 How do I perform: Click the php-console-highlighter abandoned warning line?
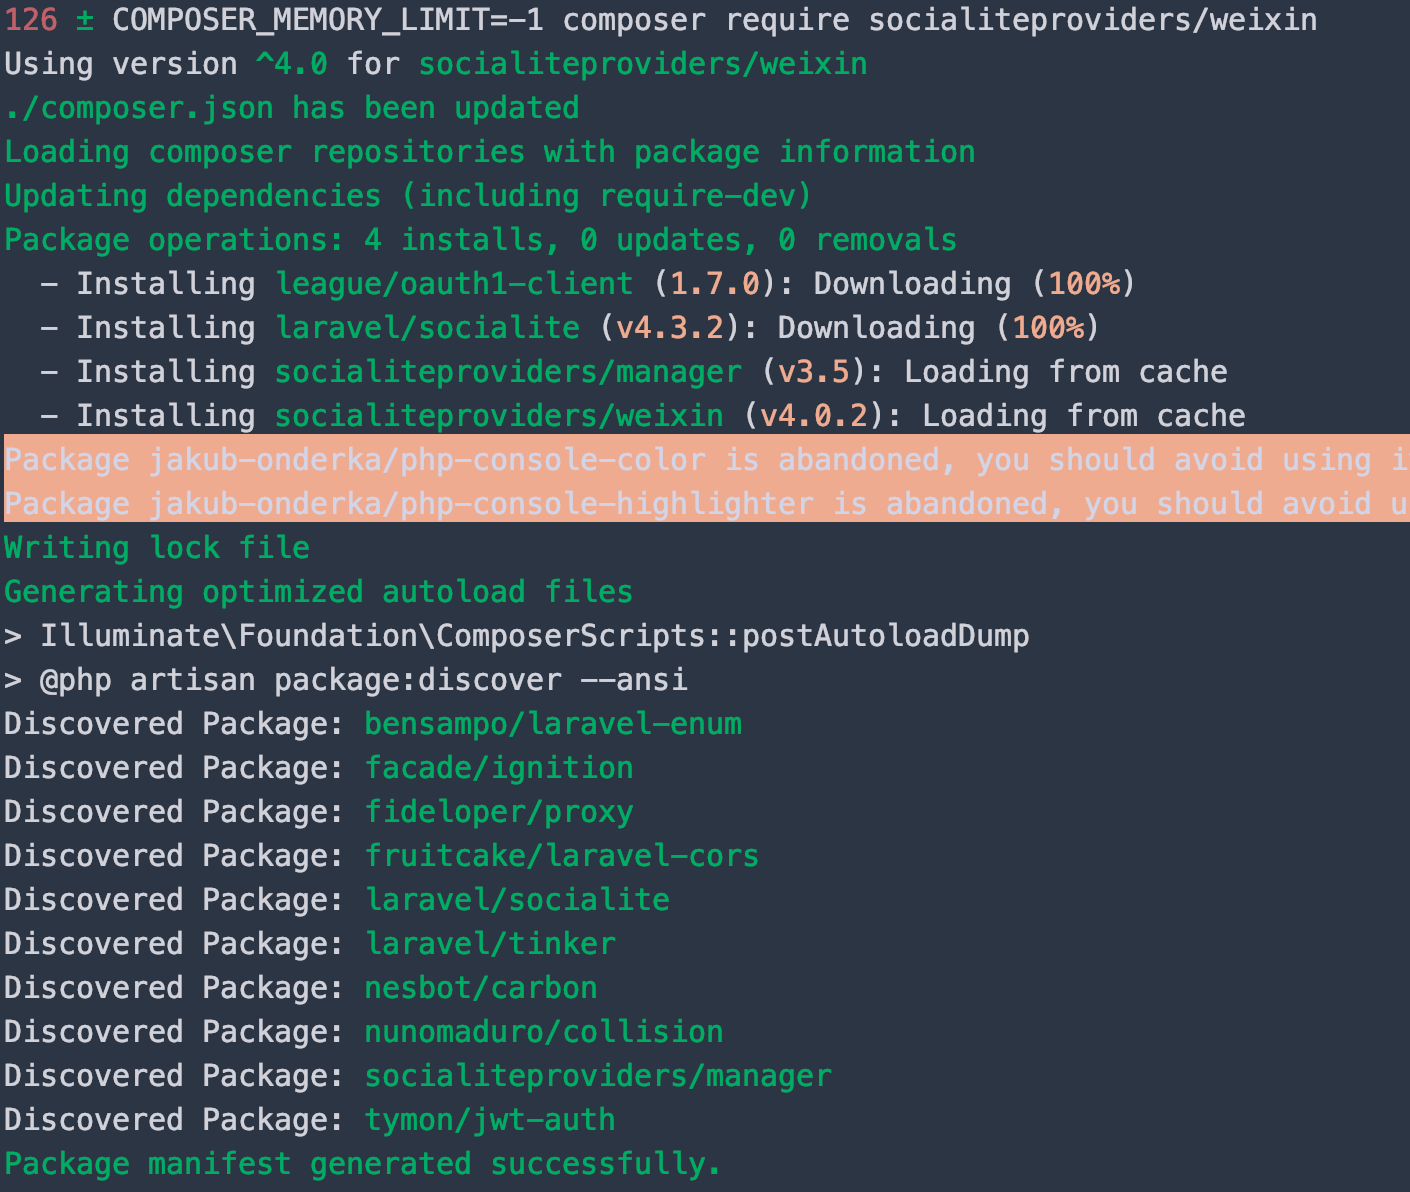707,504
